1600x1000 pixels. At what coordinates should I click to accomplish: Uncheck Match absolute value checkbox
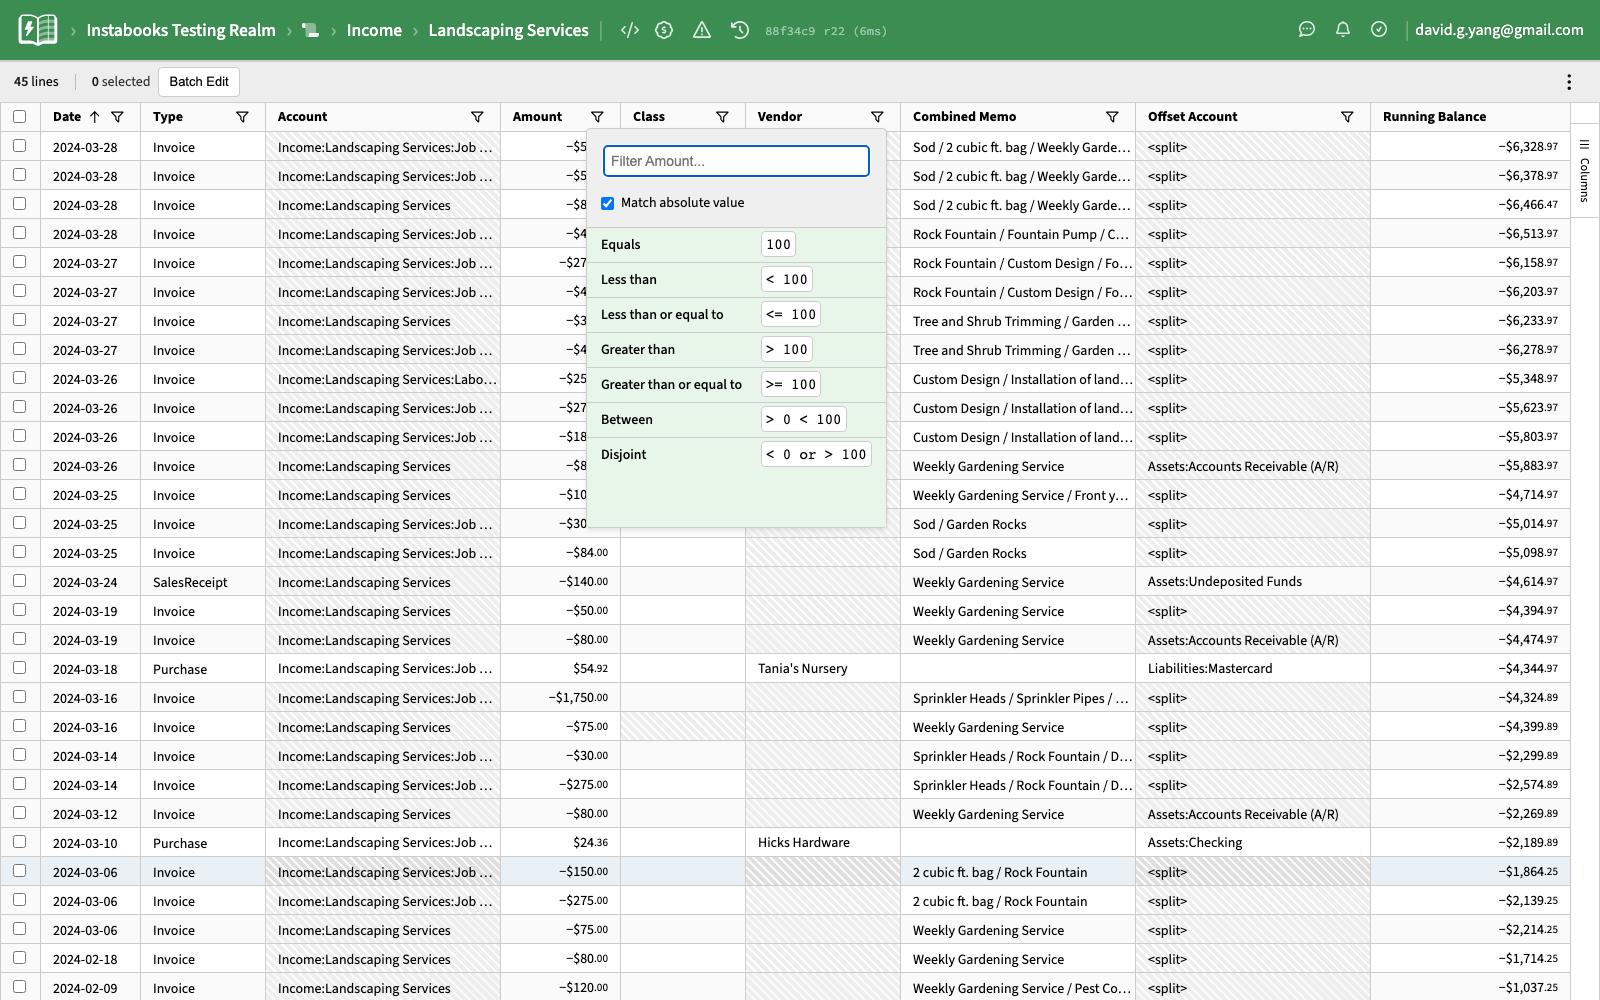607,203
